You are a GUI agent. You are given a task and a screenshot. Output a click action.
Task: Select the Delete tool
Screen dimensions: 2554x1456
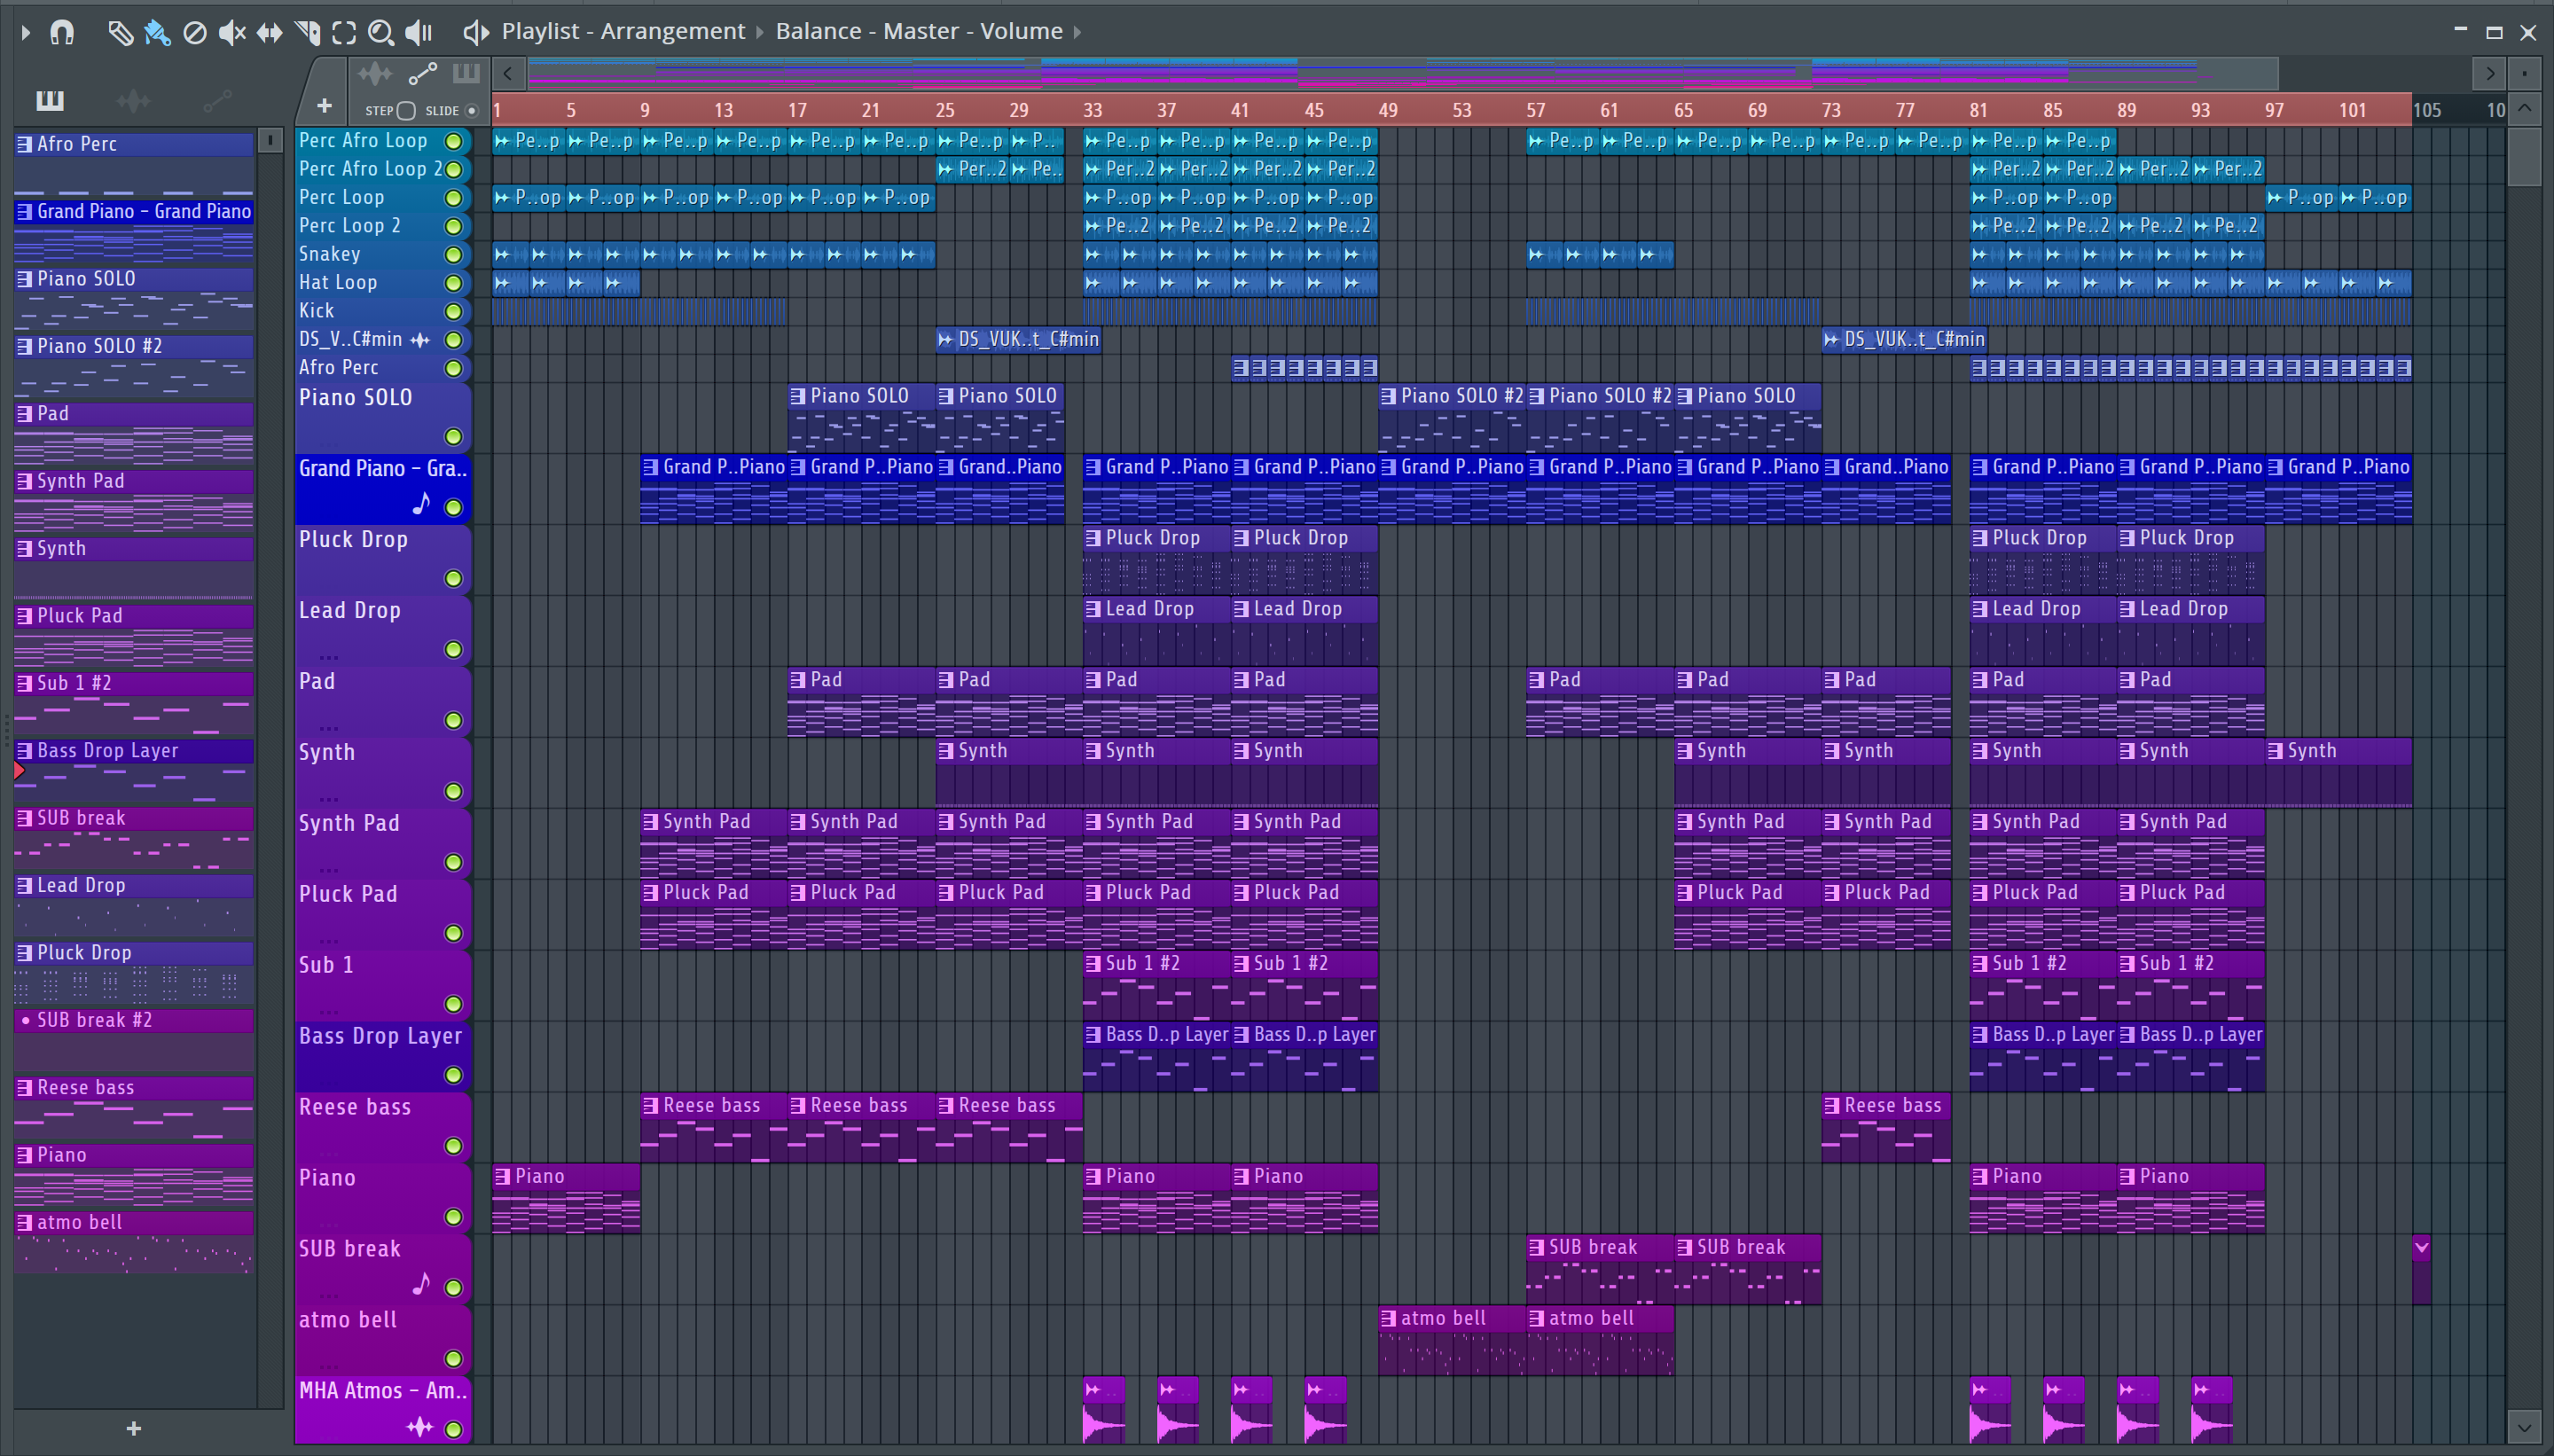195,32
